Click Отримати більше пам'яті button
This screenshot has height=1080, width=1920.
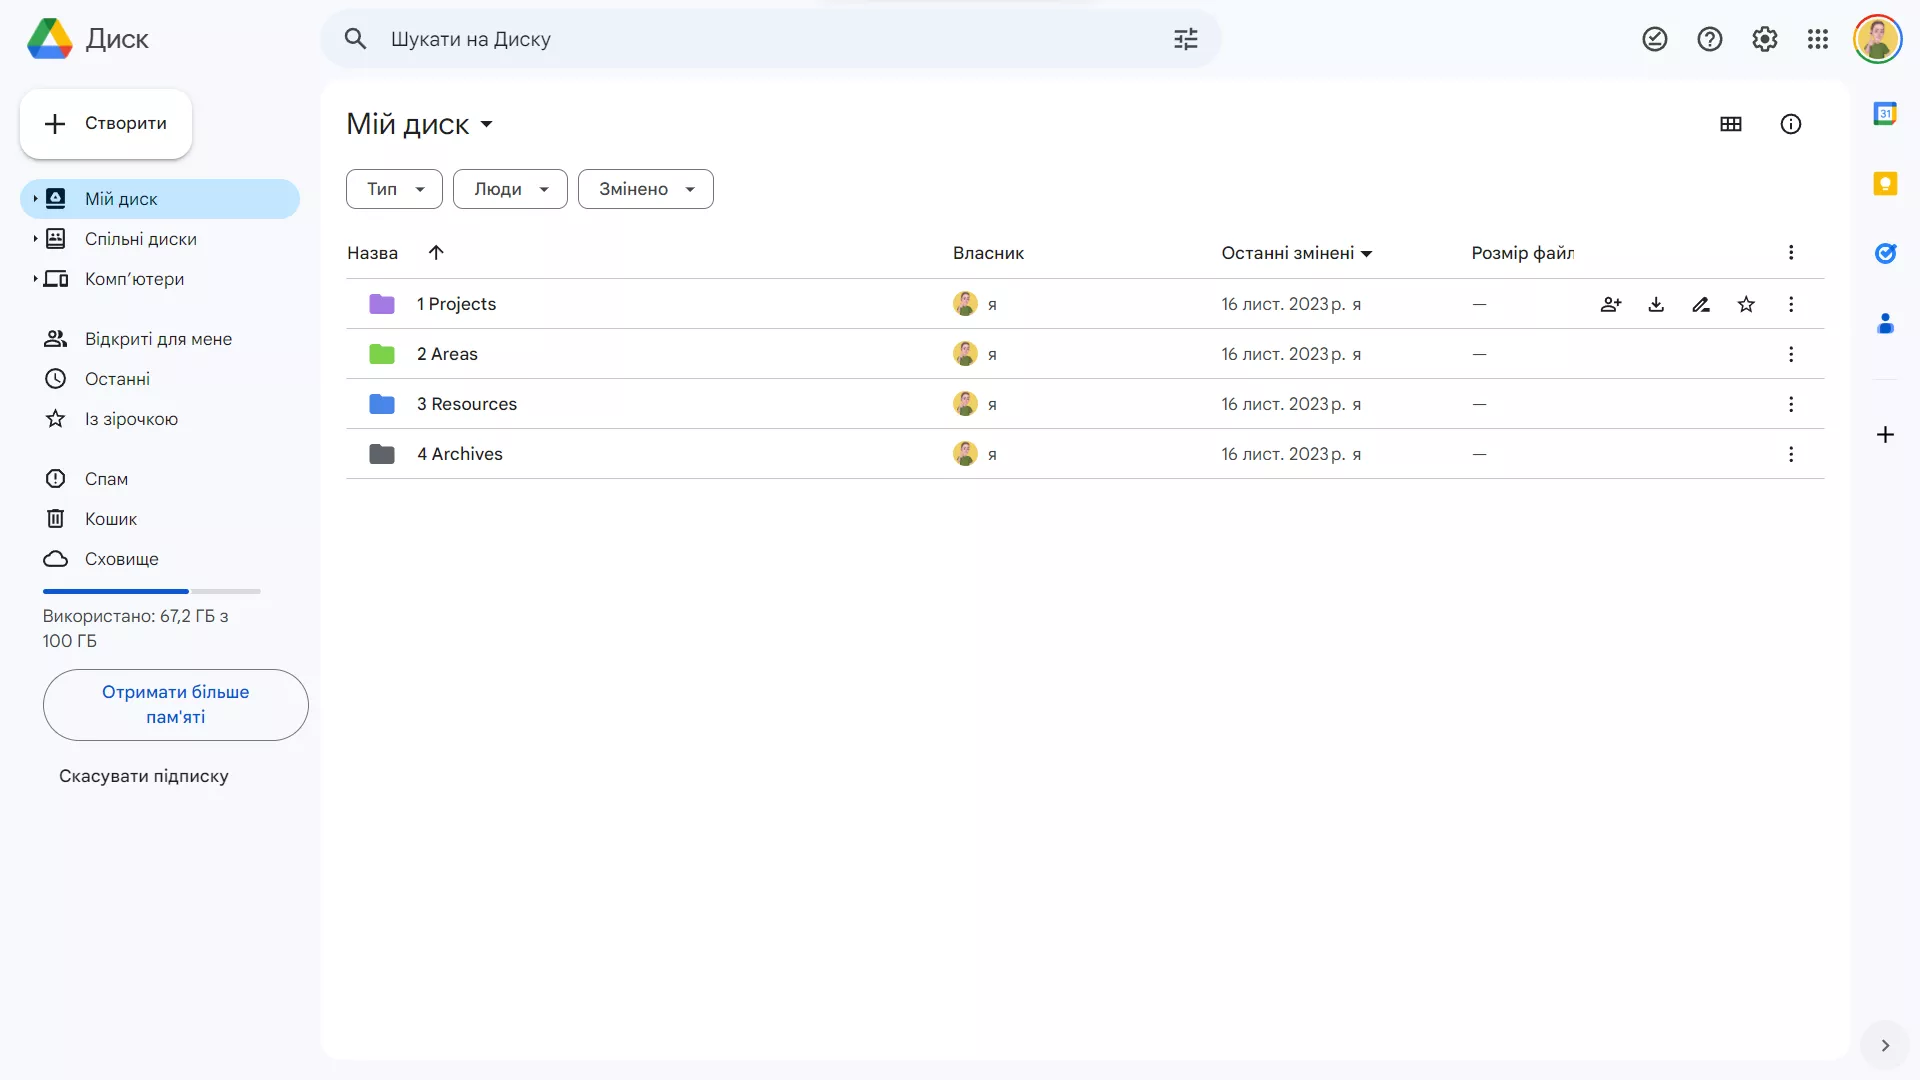point(176,705)
